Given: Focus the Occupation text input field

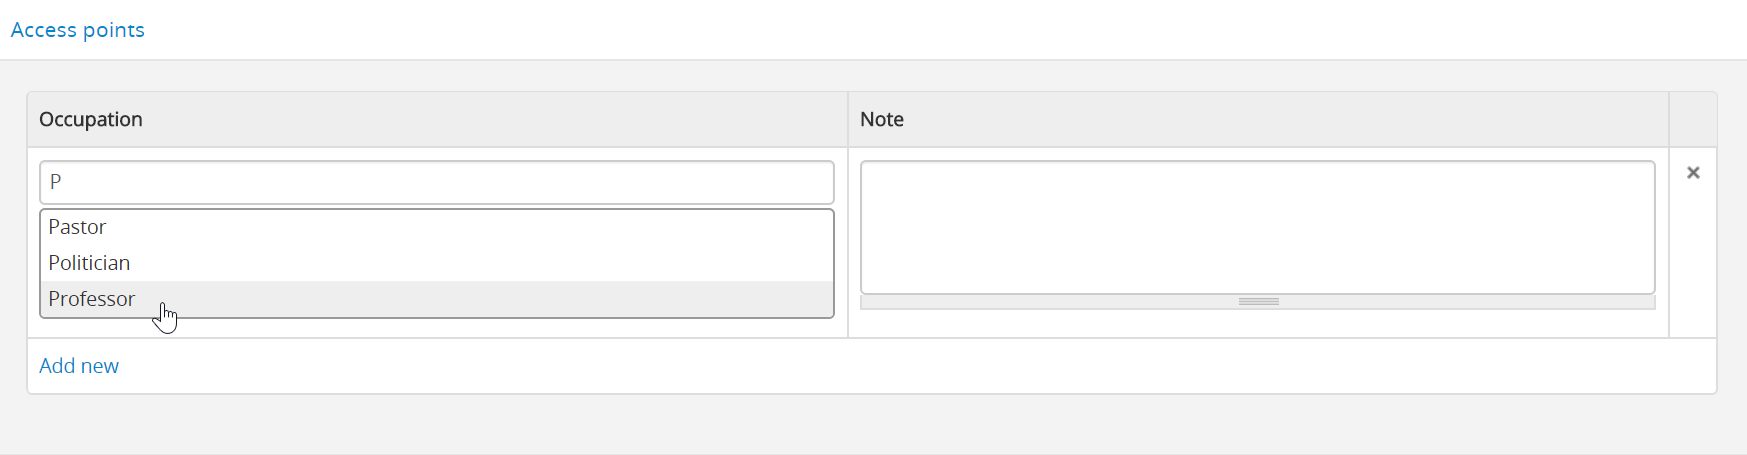Looking at the screenshot, I should pos(436,182).
